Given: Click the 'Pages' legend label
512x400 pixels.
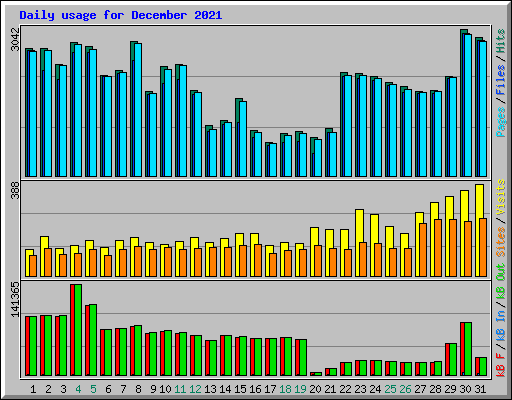Looking at the screenshot, I should point(501,122).
